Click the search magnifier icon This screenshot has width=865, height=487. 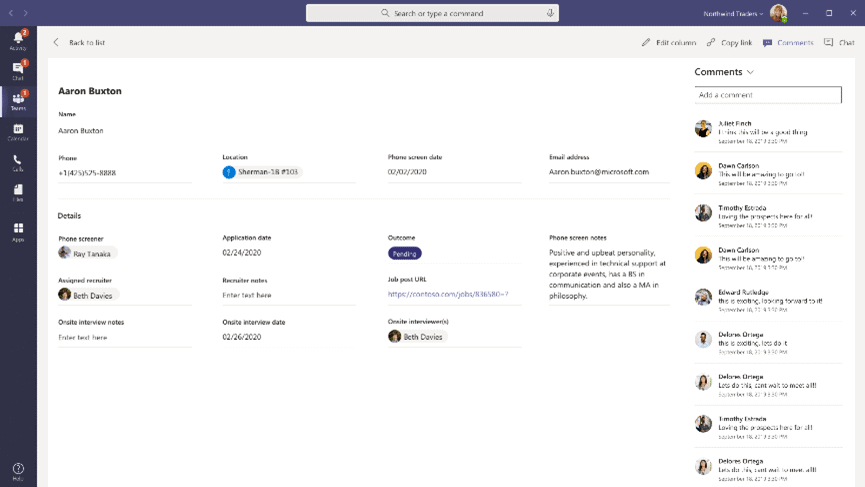385,13
